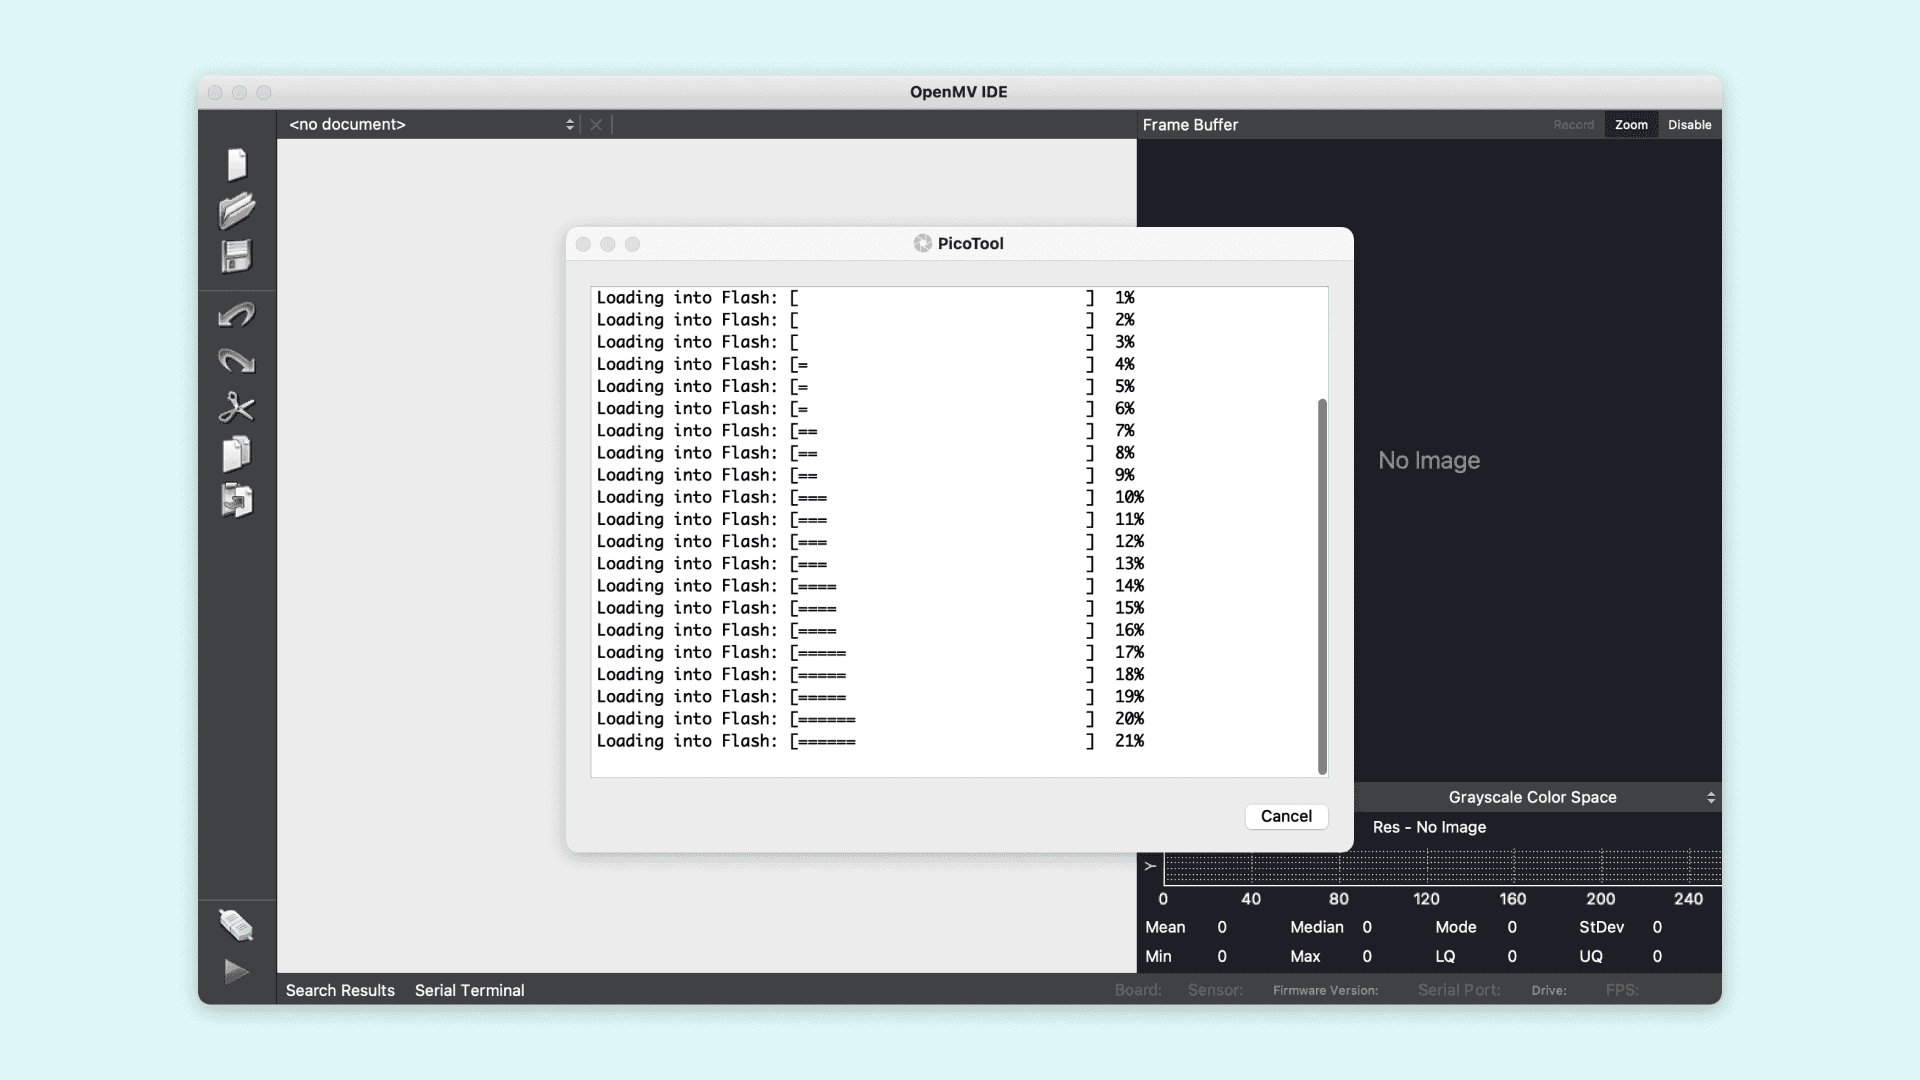1920x1080 pixels.
Task: Click the Undo arrow icon
Action: (237, 316)
